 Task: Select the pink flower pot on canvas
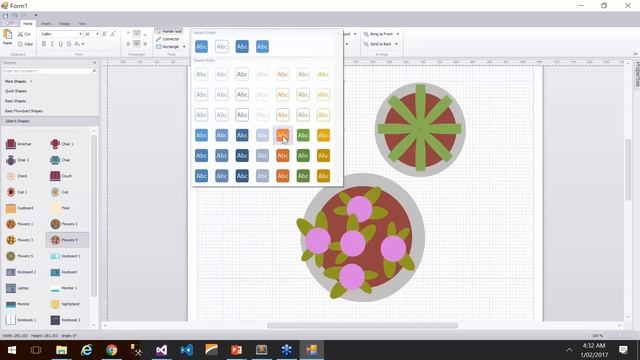(x=361, y=238)
